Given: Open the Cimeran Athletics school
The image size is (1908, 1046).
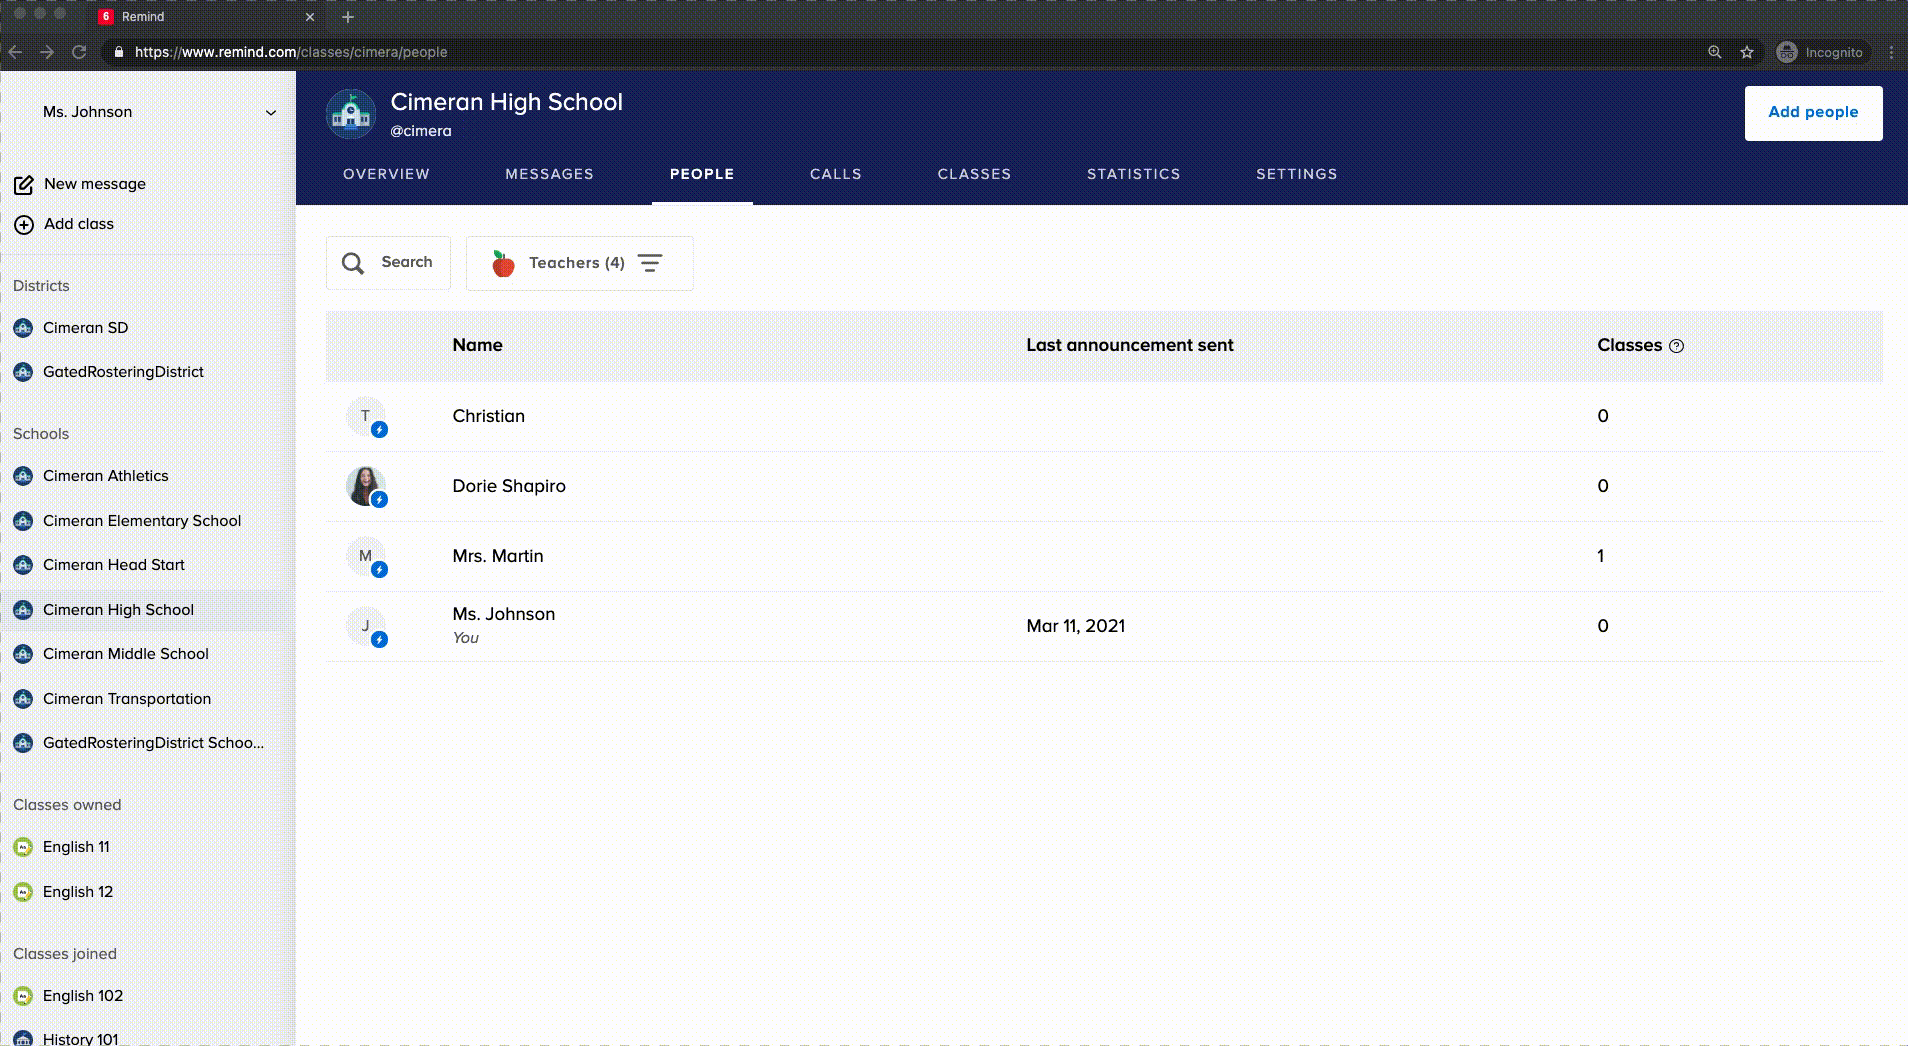Looking at the screenshot, I should [105, 476].
